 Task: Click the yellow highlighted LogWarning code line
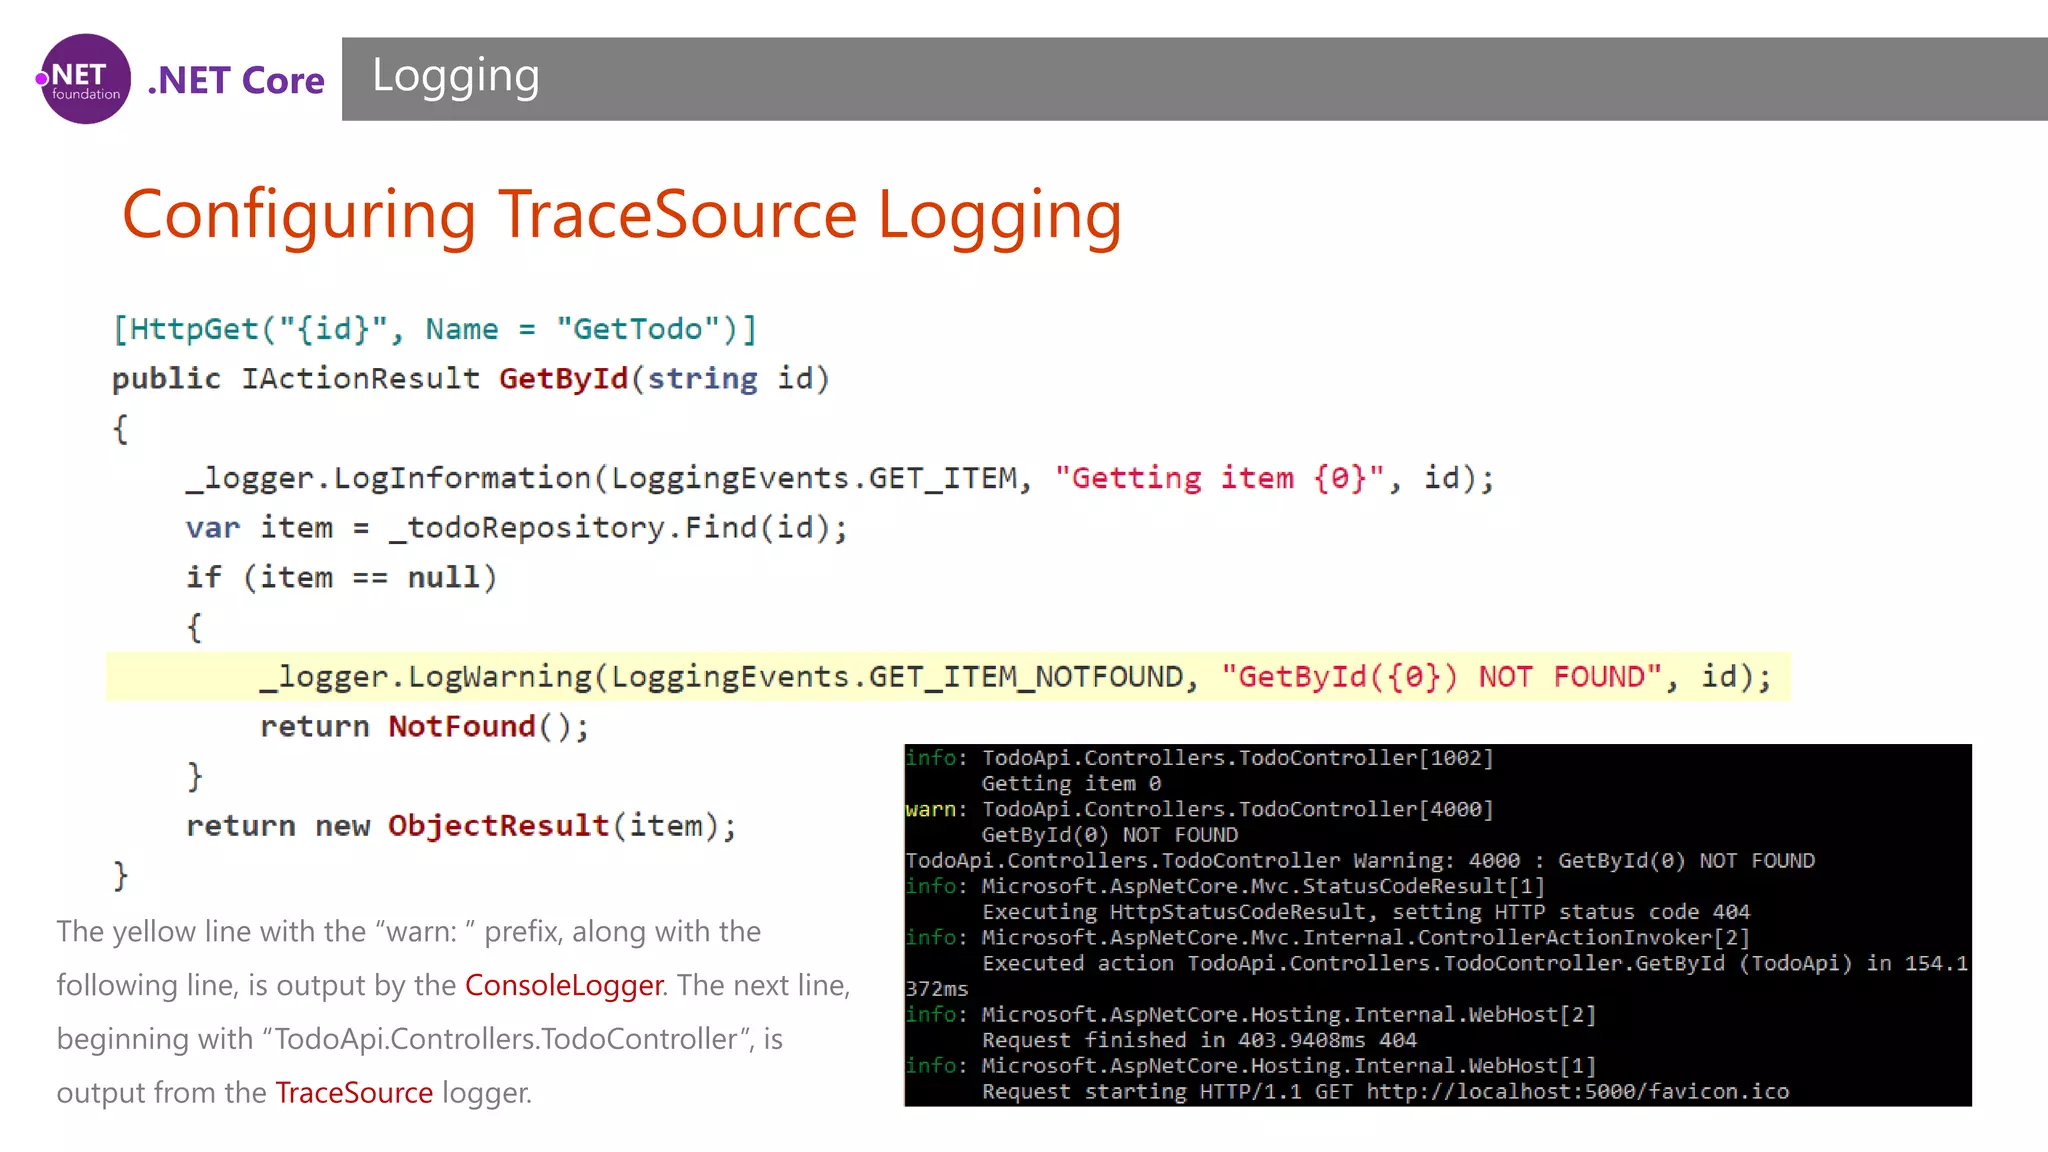point(1014,677)
